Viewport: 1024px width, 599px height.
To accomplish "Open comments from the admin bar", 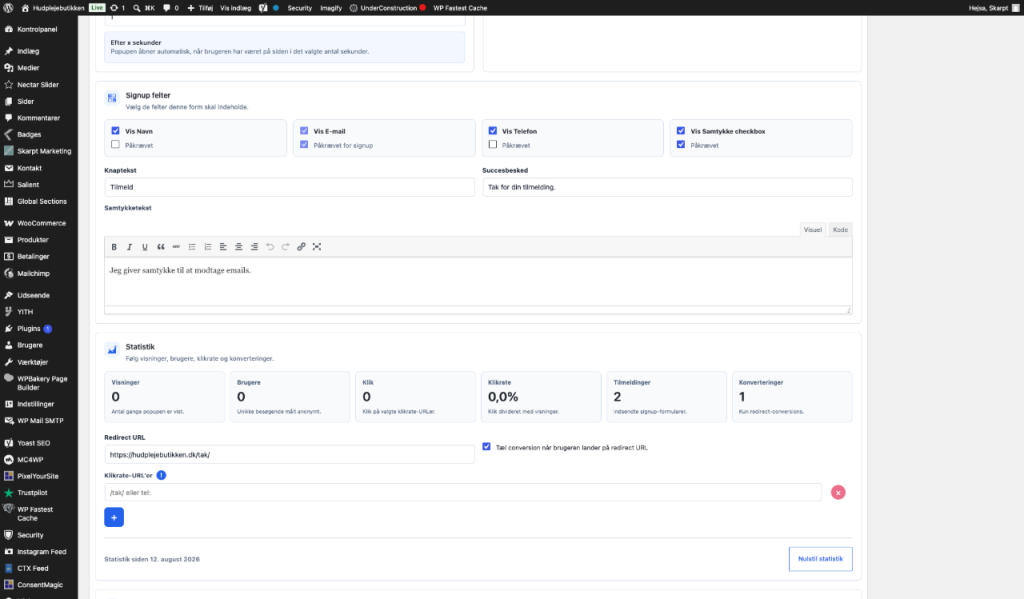I will 170,8.
